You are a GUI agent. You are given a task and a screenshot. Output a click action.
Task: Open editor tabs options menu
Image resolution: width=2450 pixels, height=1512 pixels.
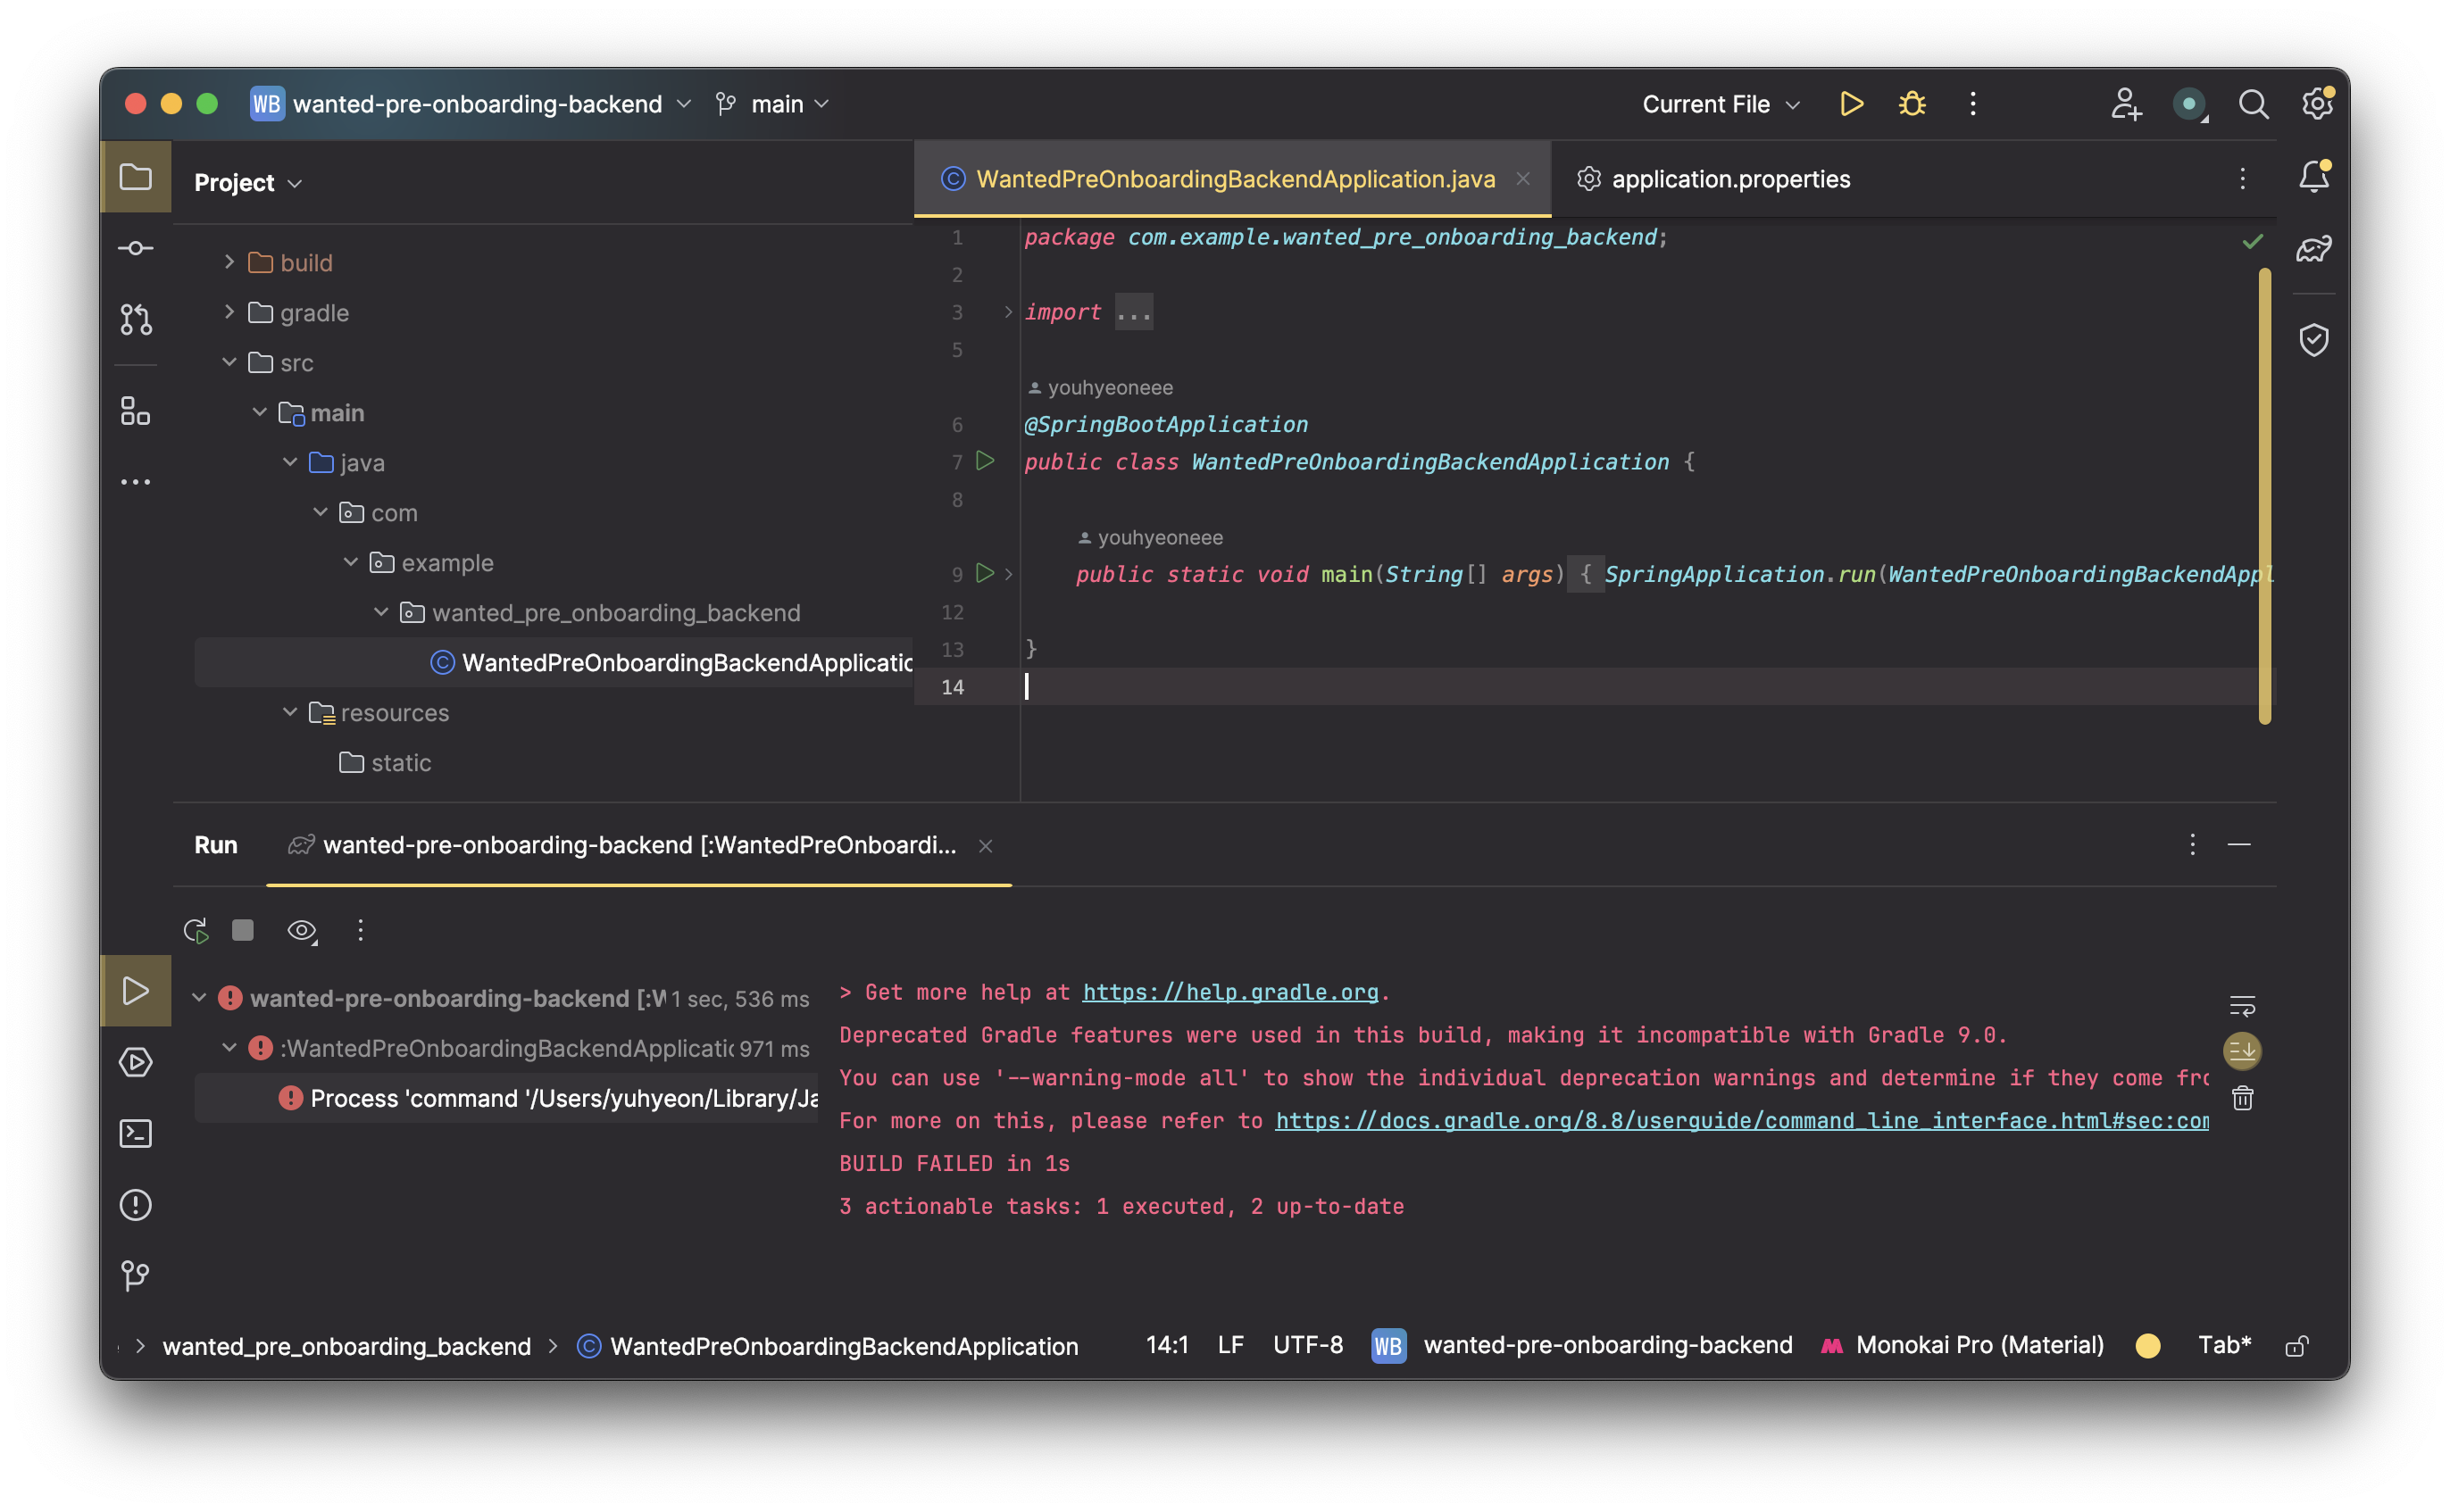tap(2243, 179)
